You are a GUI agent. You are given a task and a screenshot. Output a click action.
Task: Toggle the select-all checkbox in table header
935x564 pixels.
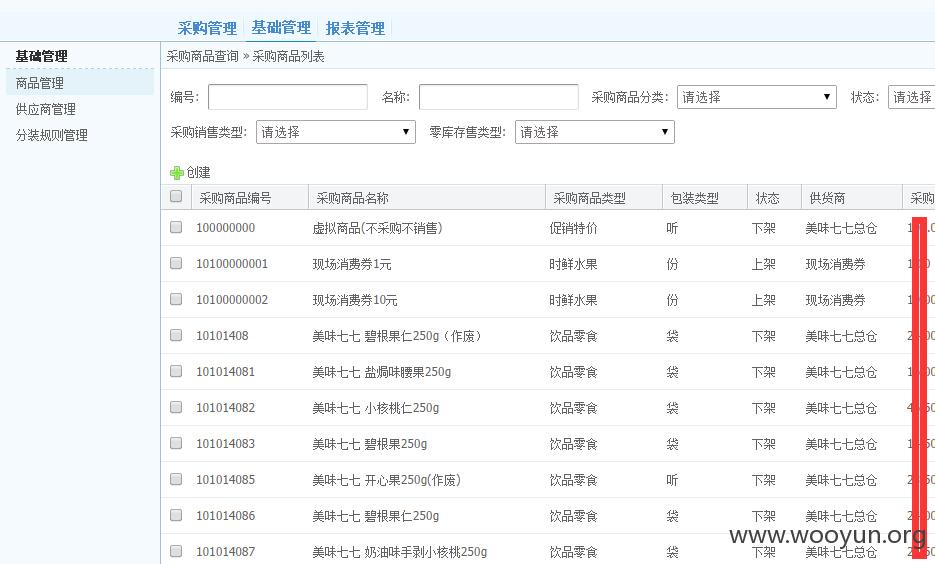pos(176,196)
